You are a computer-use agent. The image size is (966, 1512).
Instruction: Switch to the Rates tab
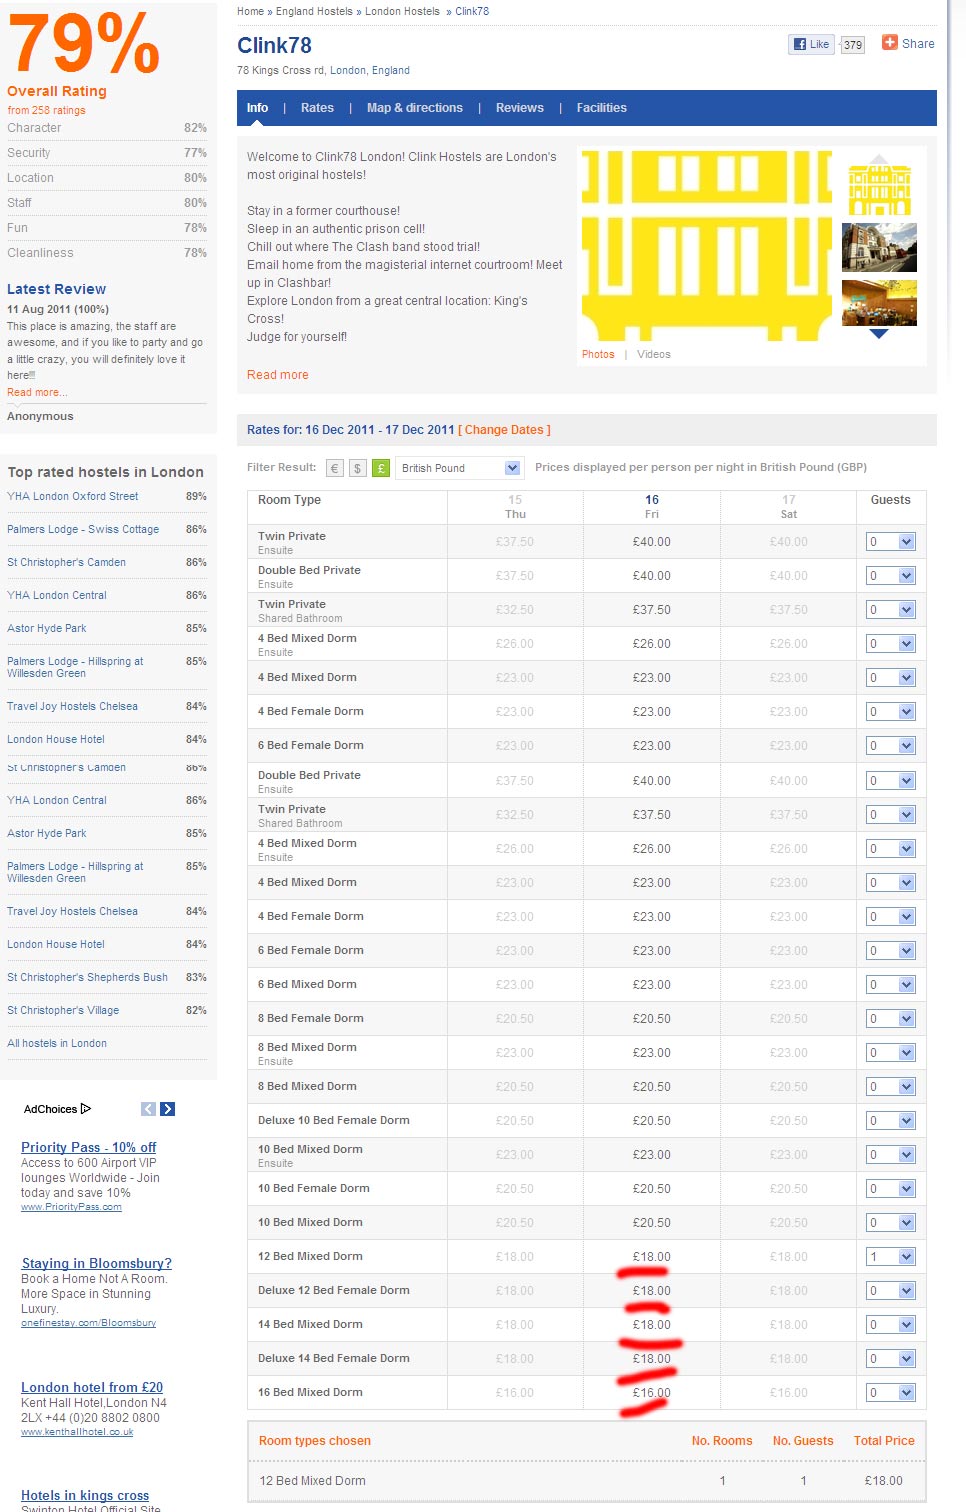(317, 108)
